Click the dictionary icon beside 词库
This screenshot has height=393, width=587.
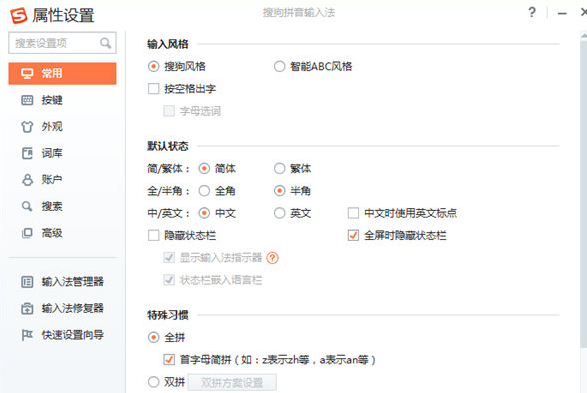coord(27,153)
